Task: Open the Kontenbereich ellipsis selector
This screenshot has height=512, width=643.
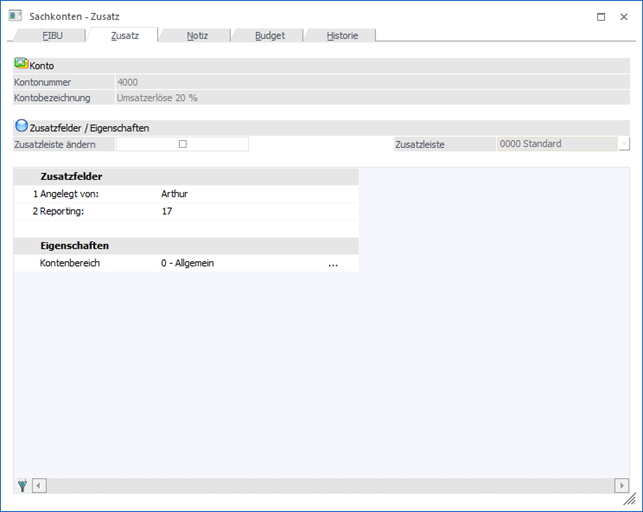Action: (333, 264)
